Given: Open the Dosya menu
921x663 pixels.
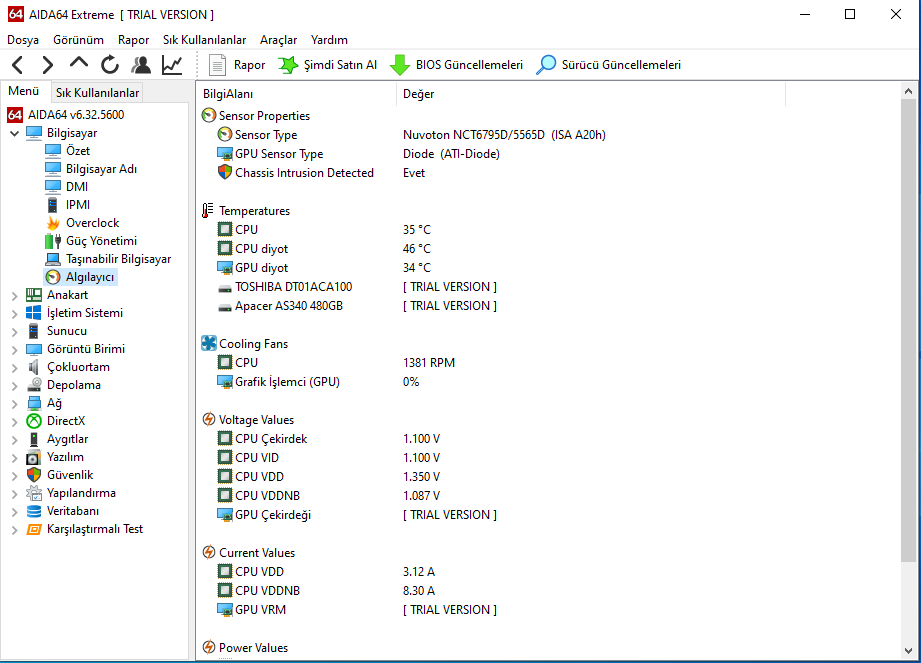Looking at the screenshot, I should click(23, 40).
